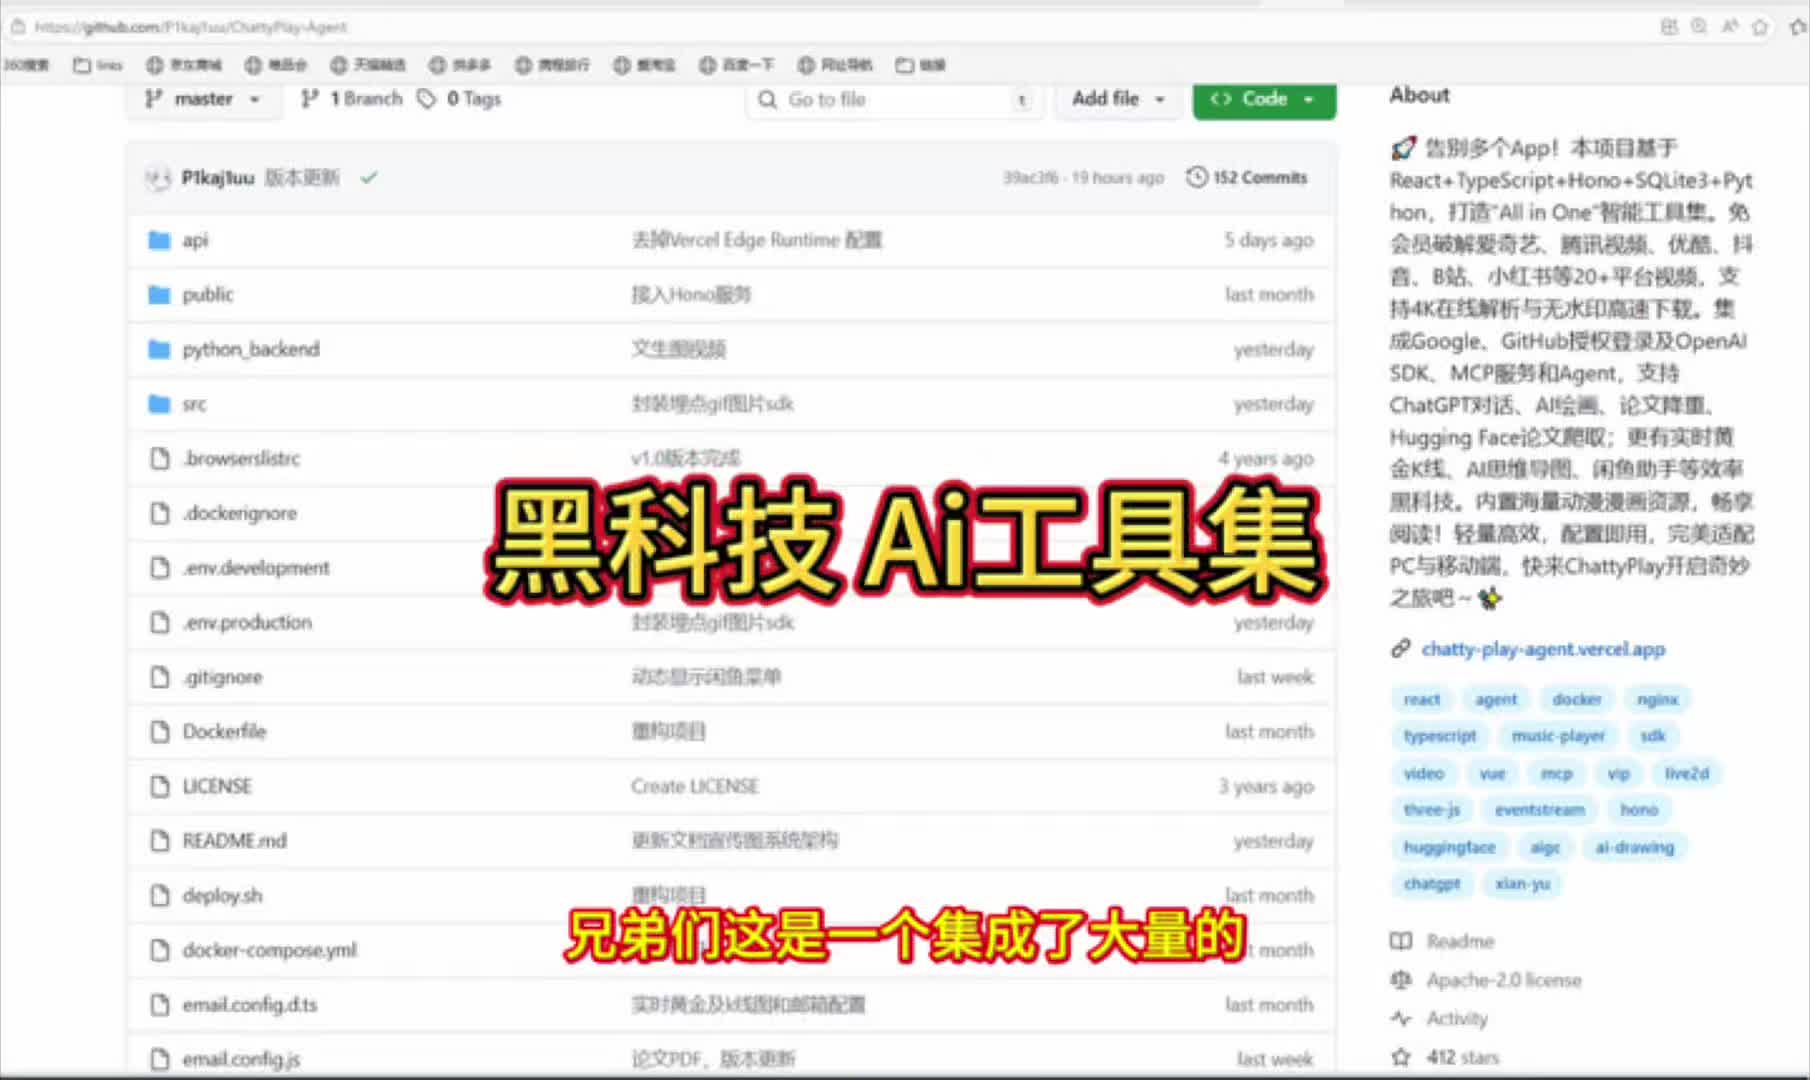
Task: Click the green commit status checkmark
Action: [x=369, y=178]
